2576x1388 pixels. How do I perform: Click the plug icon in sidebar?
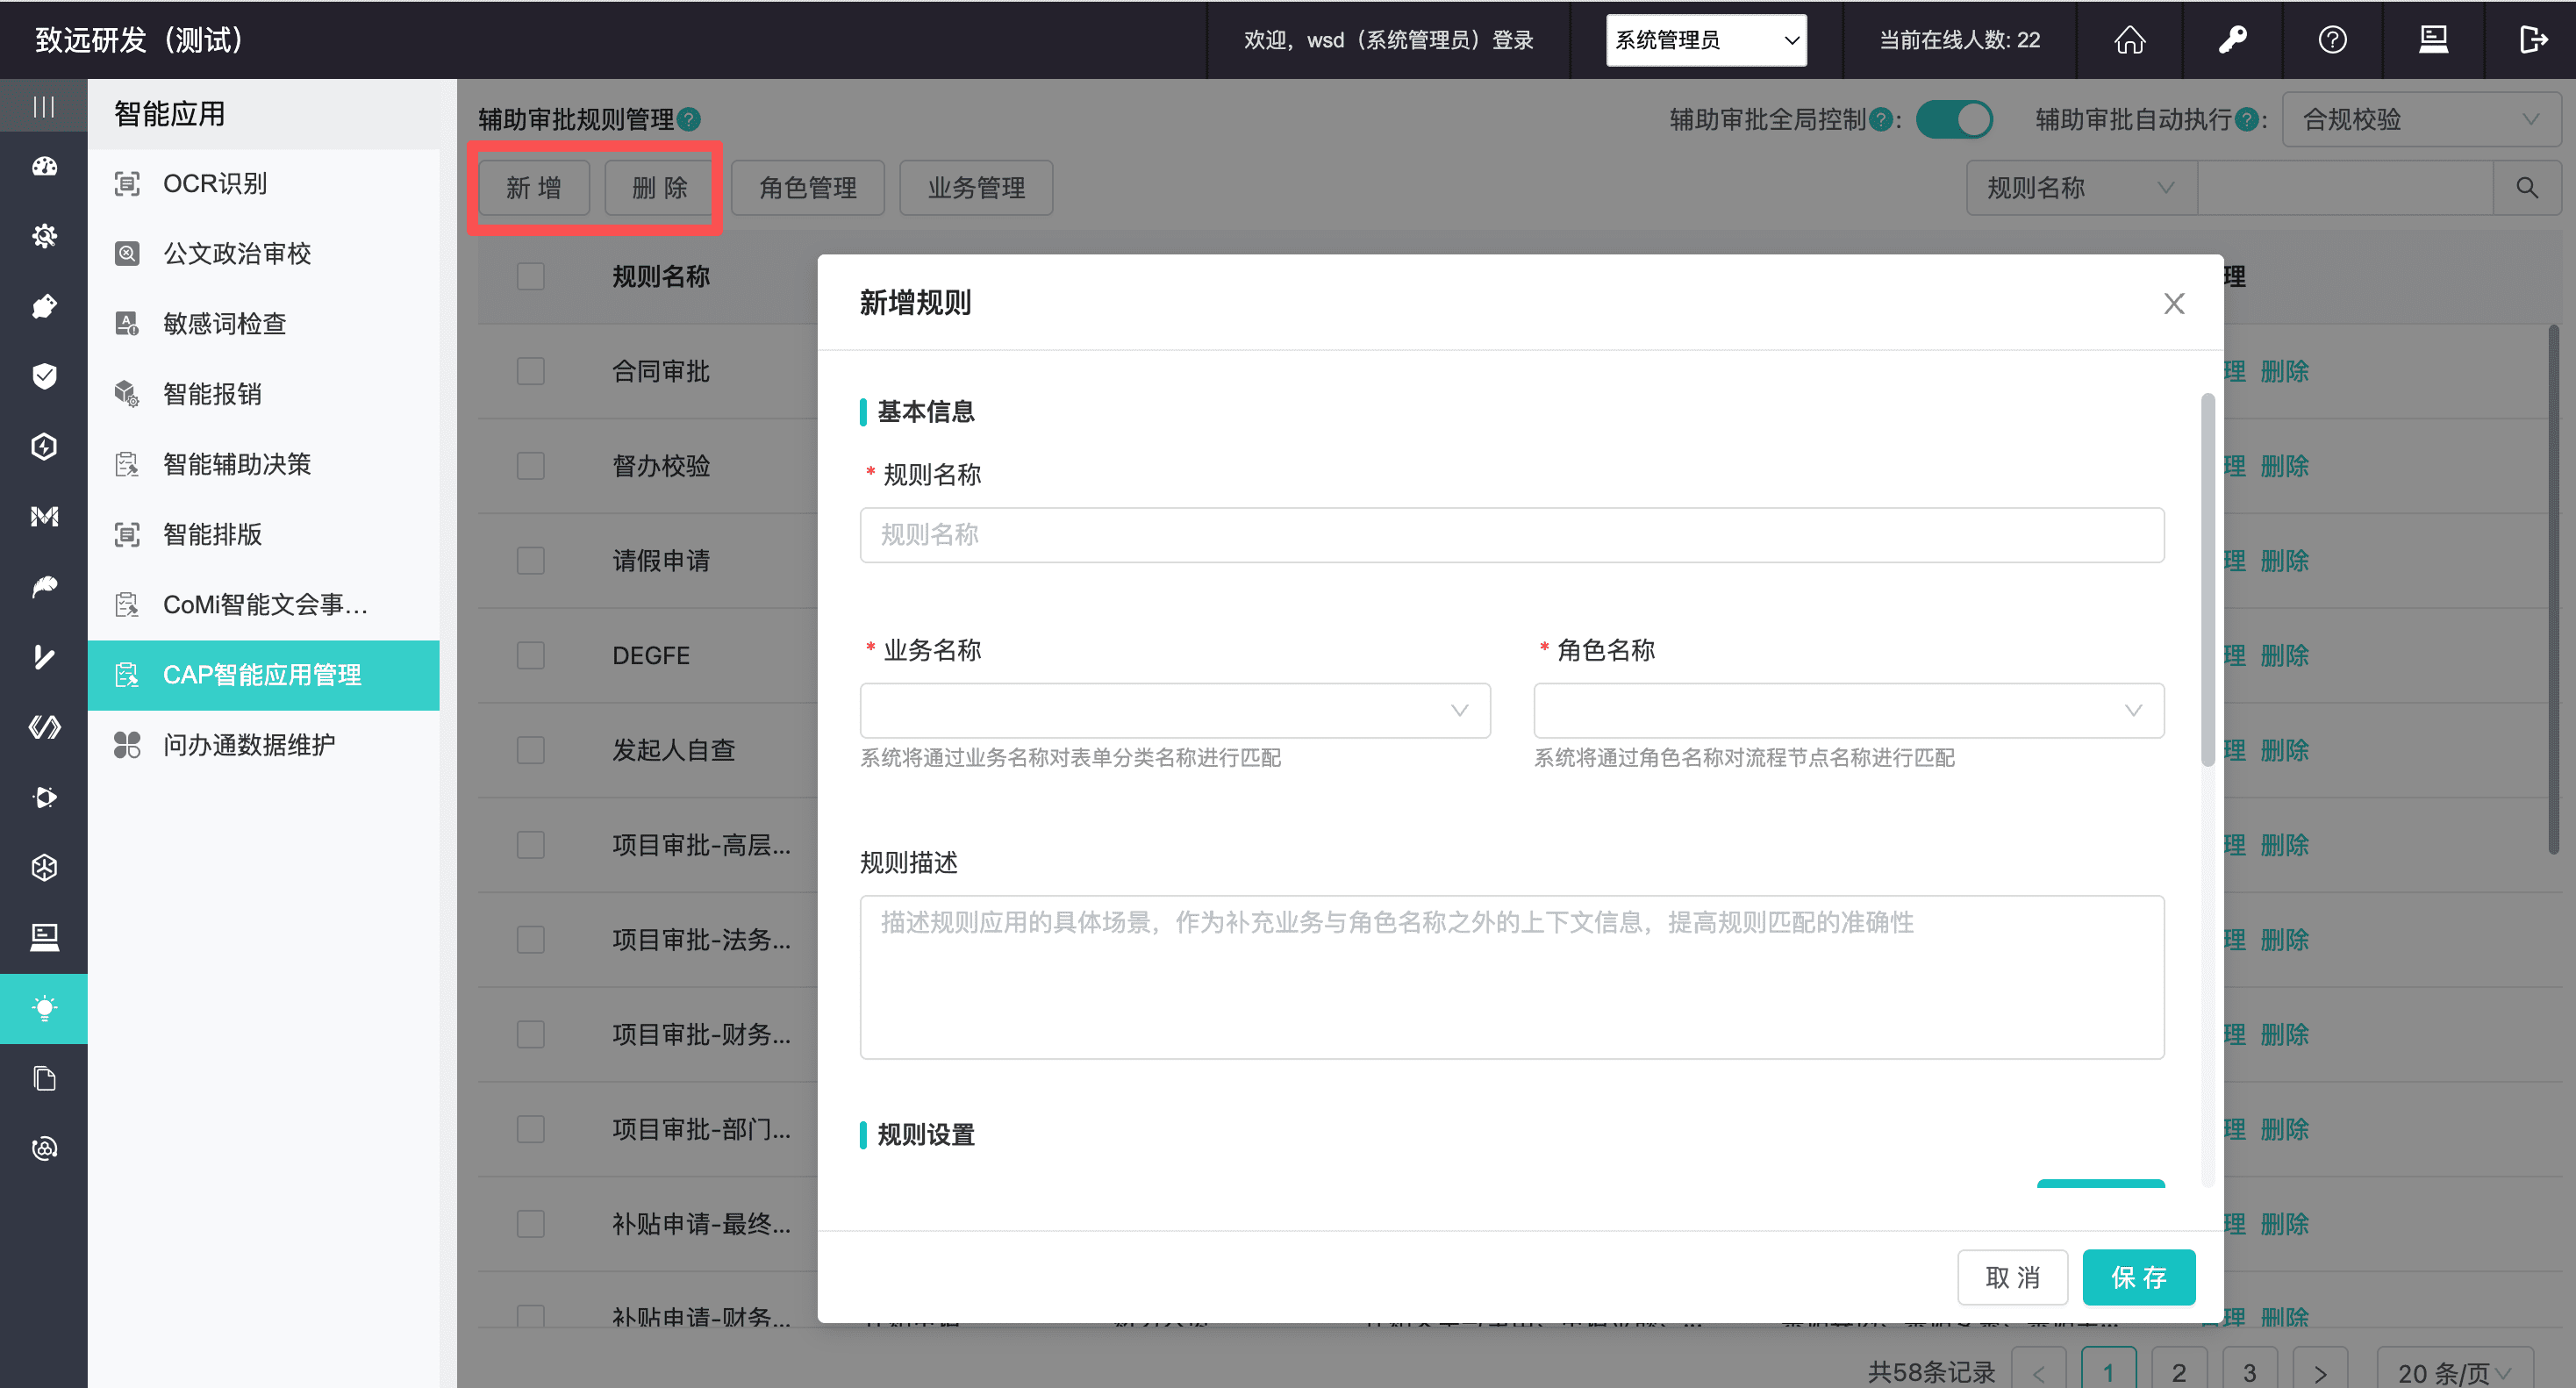click(x=44, y=306)
